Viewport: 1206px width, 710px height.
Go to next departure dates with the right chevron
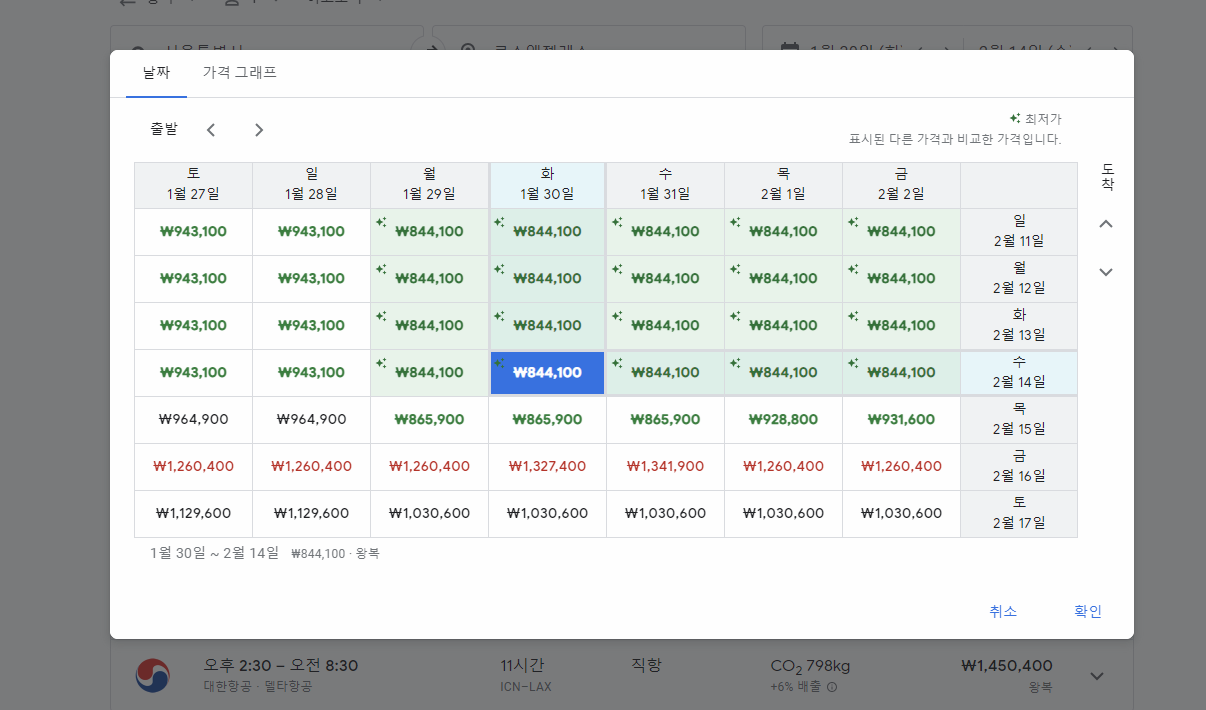click(x=258, y=129)
